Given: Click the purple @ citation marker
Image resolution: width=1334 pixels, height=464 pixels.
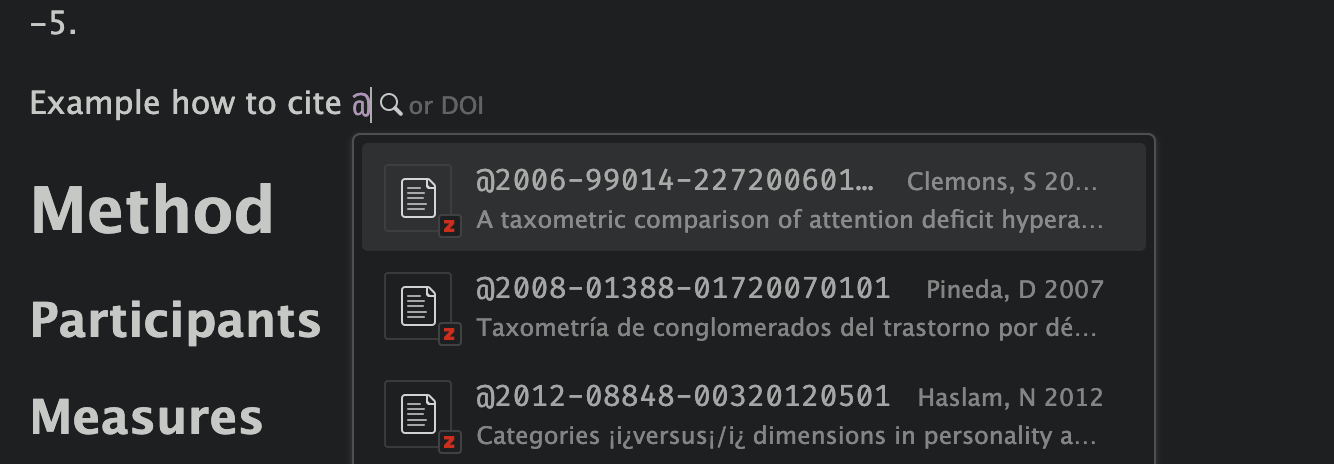Looking at the screenshot, I should pyautogui.click(x=360, y=104).
